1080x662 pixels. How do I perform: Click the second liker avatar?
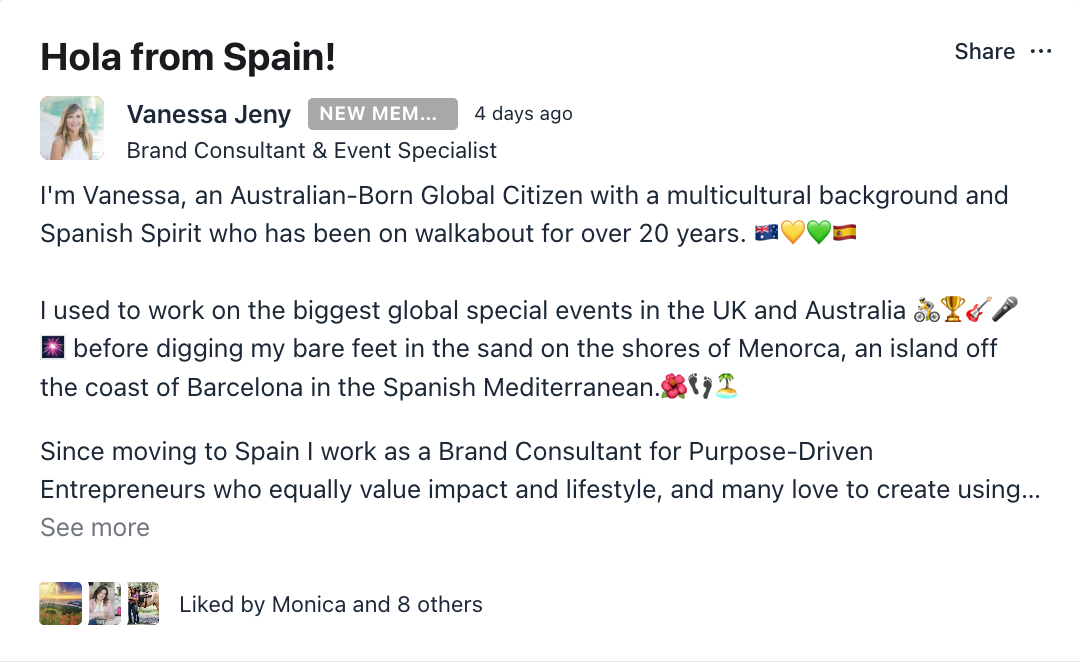(104, 604)
